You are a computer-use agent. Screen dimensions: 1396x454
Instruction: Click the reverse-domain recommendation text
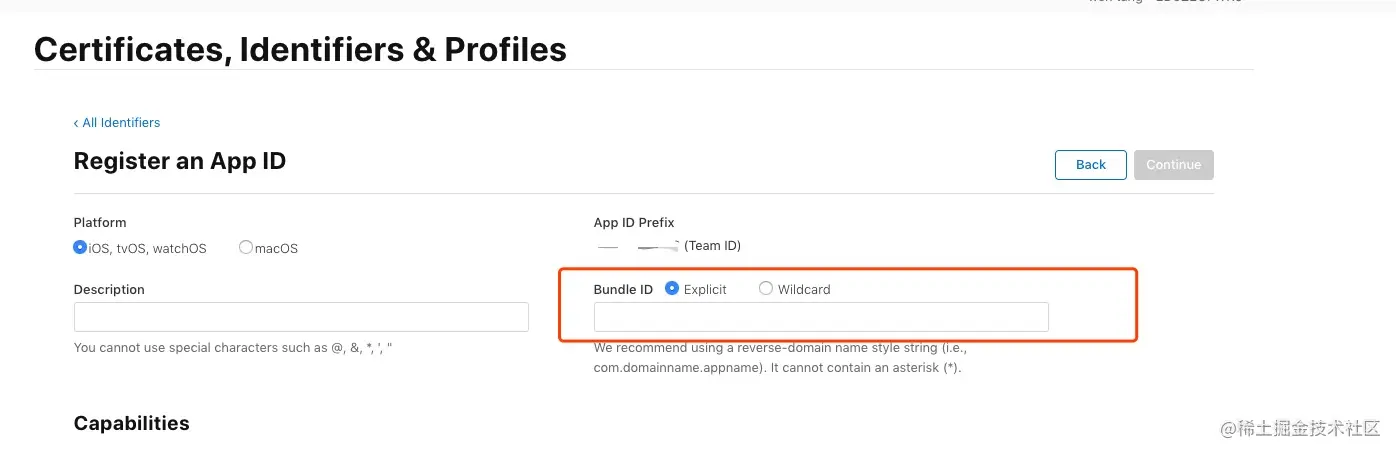[x=780, y=357]
